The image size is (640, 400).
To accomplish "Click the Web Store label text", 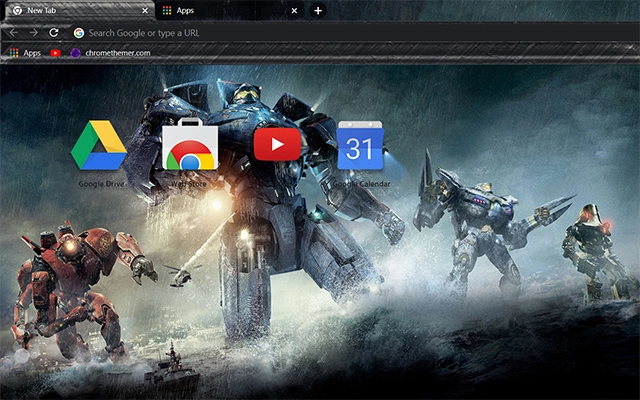I will (x=189, y=184).
